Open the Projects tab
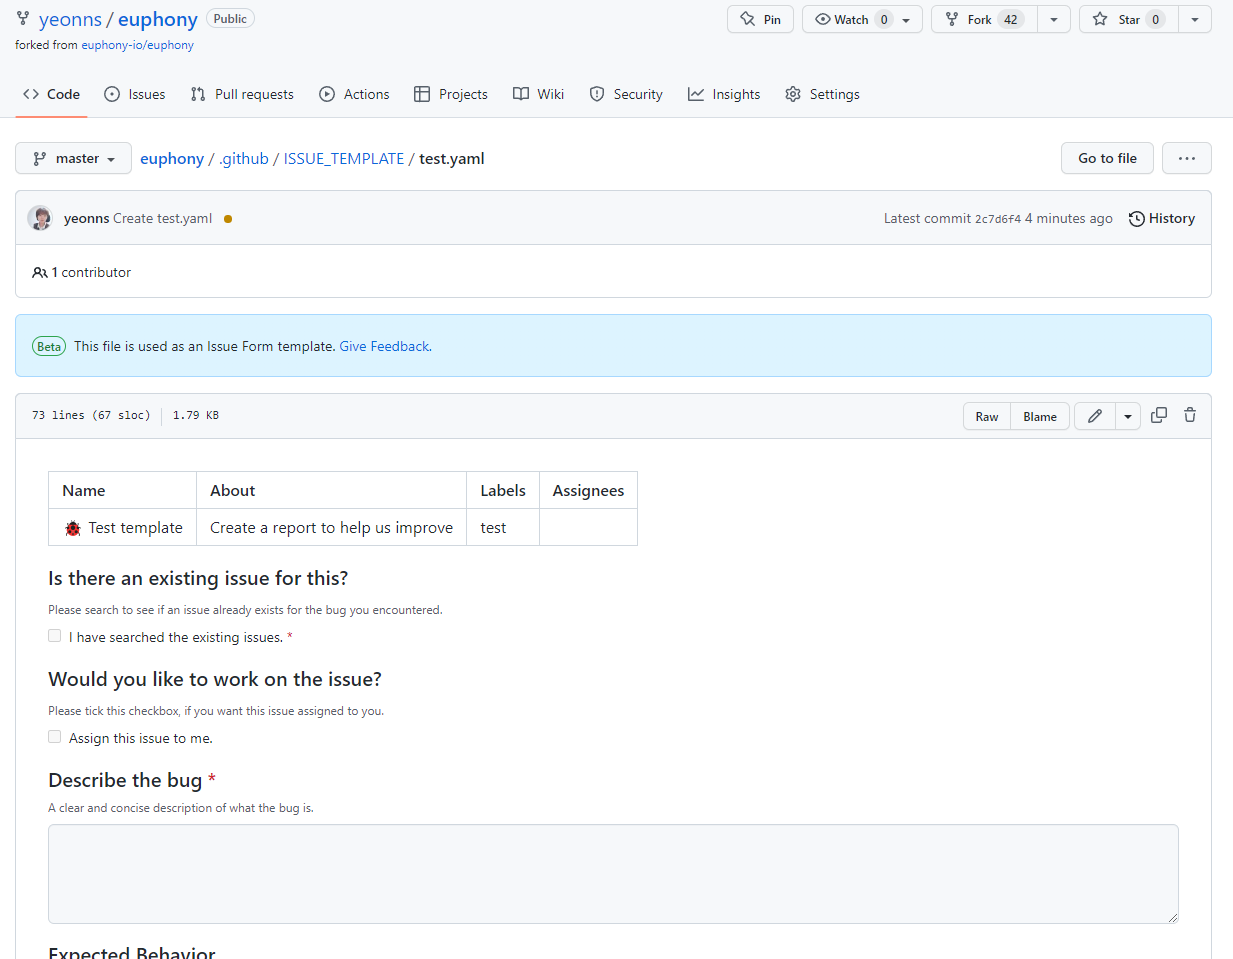Screen dimensions: 1233x959 coord(451,94)
